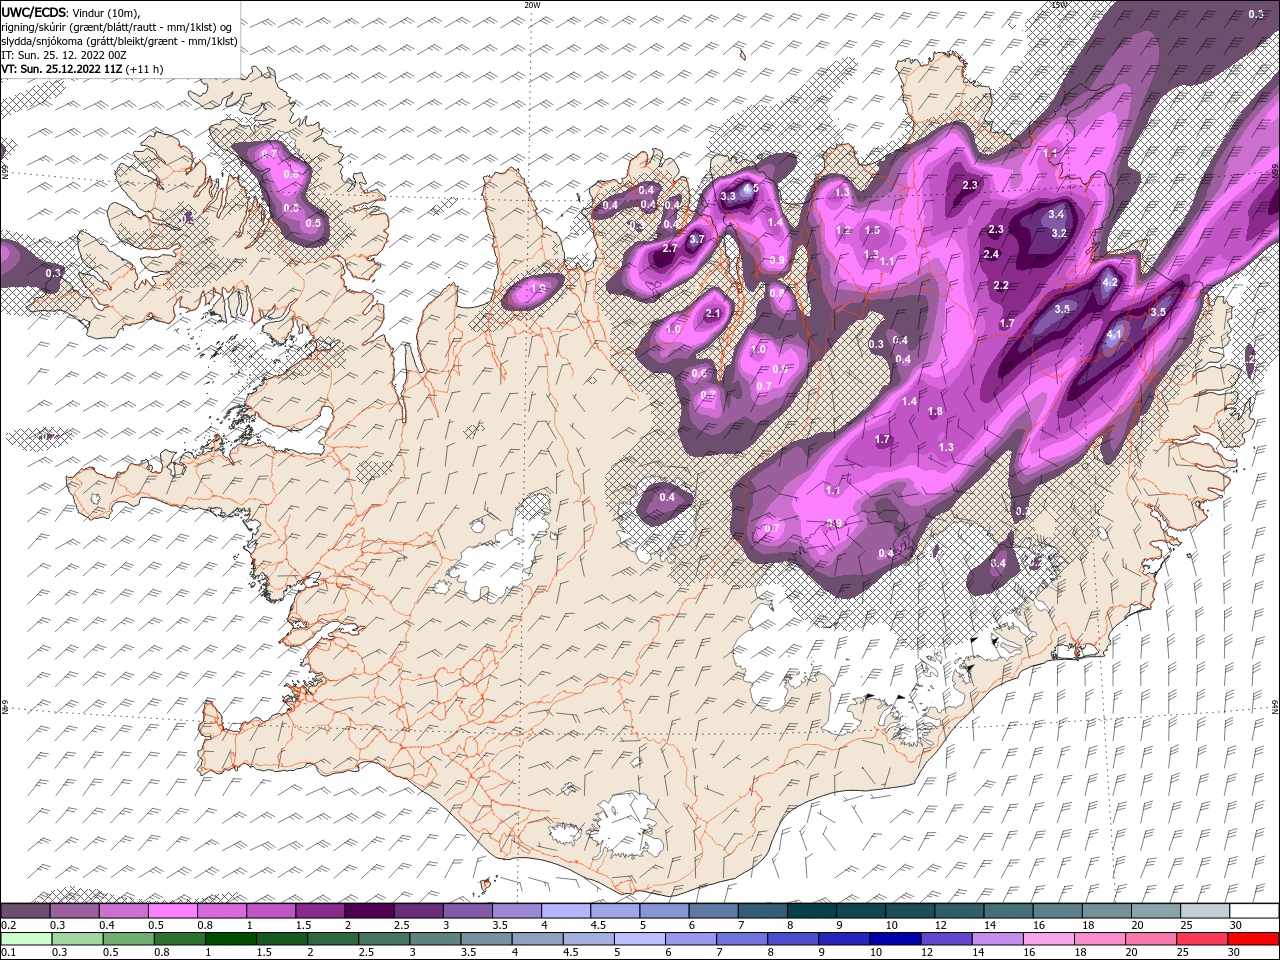Viewport: 1280px width, 960px height.
Task: Click the 0.3 value at the western map edge
Action: click(53, 273)
